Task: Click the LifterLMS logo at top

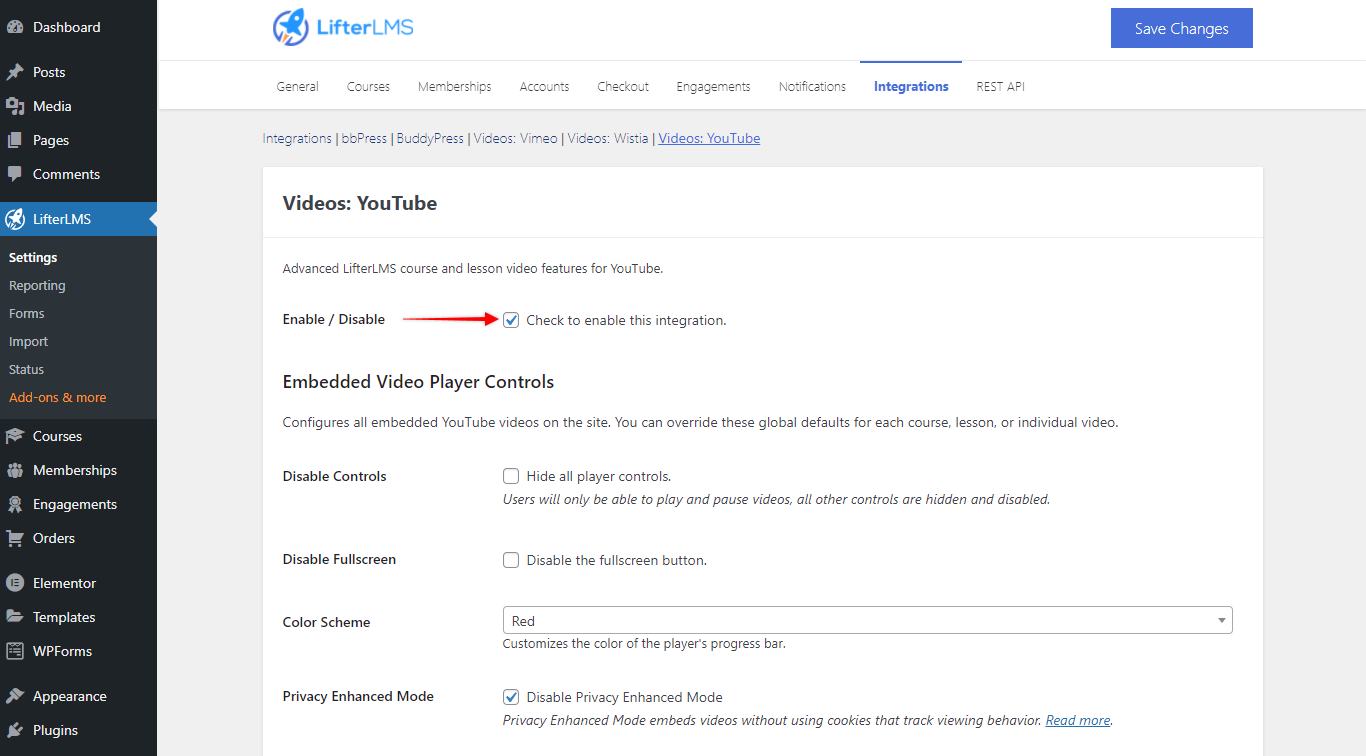Action: click(x=343, y=27)
